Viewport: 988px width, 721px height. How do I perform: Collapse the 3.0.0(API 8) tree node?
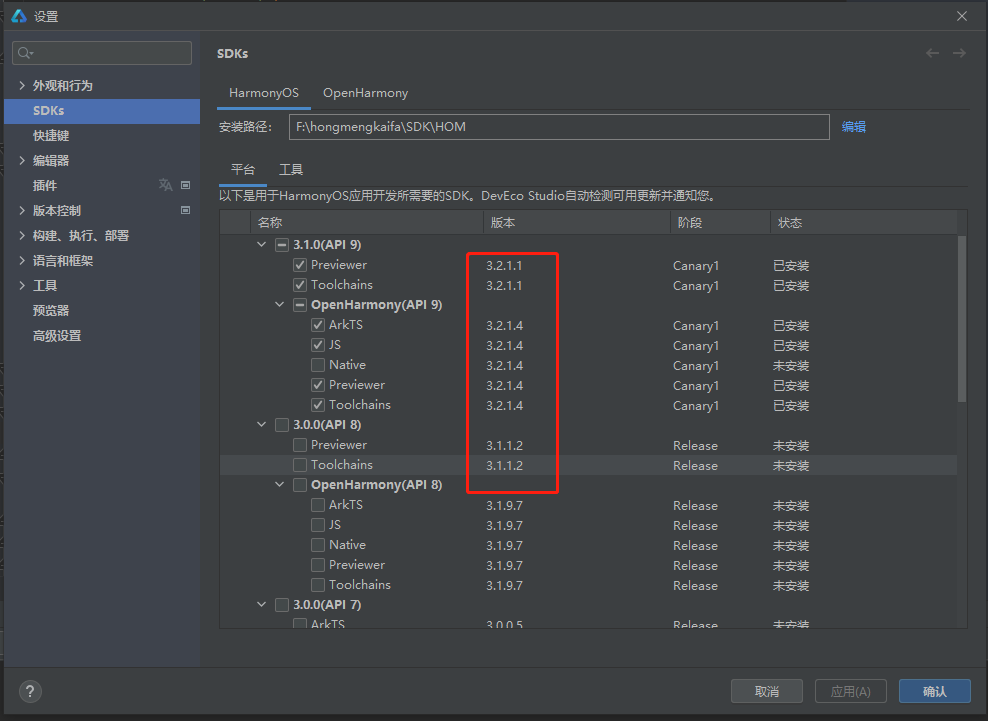261,425
